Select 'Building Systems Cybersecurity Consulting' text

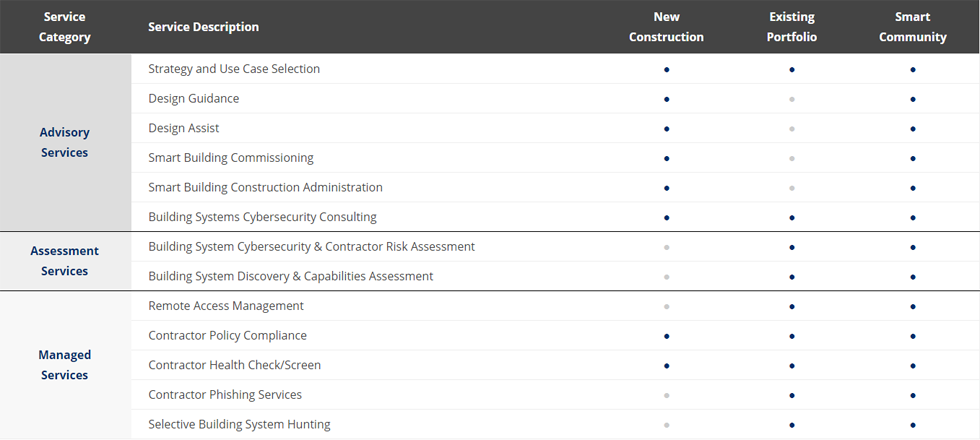pyautogui.click(x=262, y=217)
